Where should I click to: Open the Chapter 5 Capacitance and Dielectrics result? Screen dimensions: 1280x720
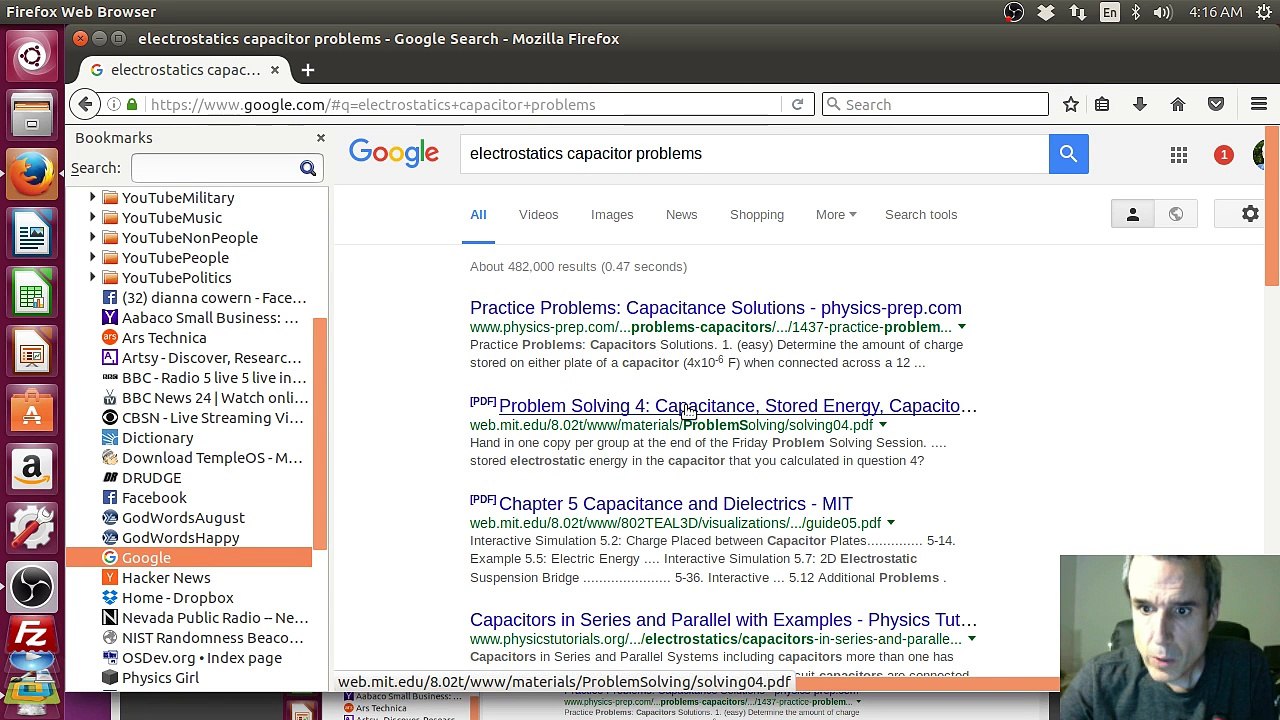coord(676,504)
